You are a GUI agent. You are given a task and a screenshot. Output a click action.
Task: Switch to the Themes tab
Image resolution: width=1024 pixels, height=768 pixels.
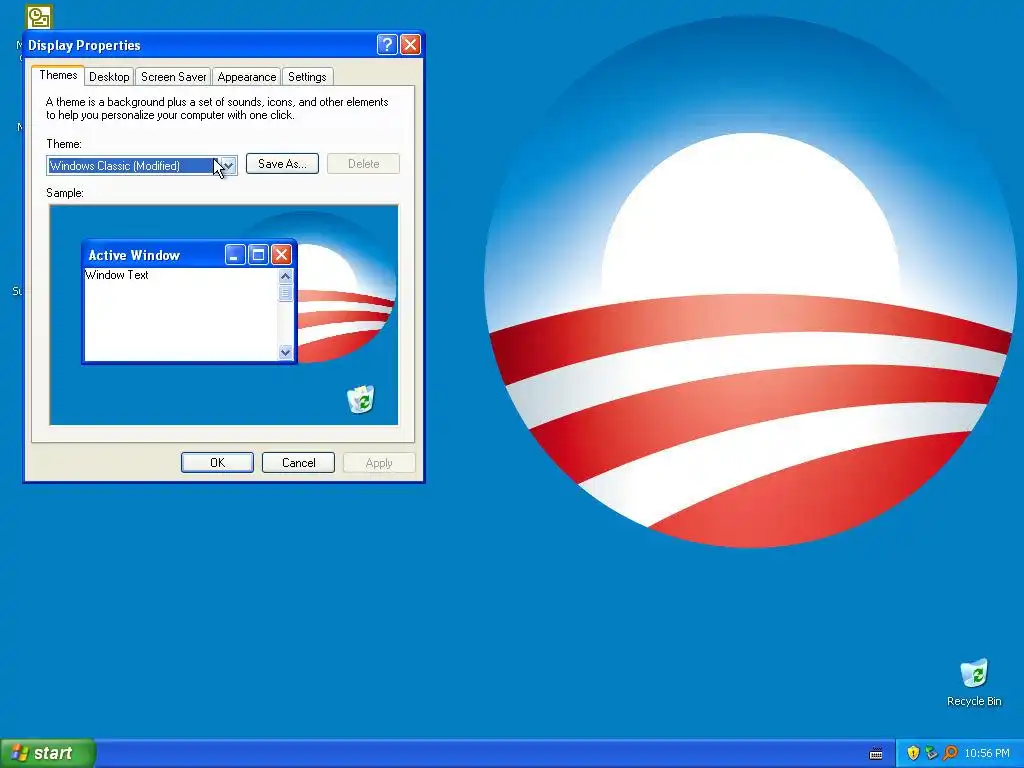[58, 75]
